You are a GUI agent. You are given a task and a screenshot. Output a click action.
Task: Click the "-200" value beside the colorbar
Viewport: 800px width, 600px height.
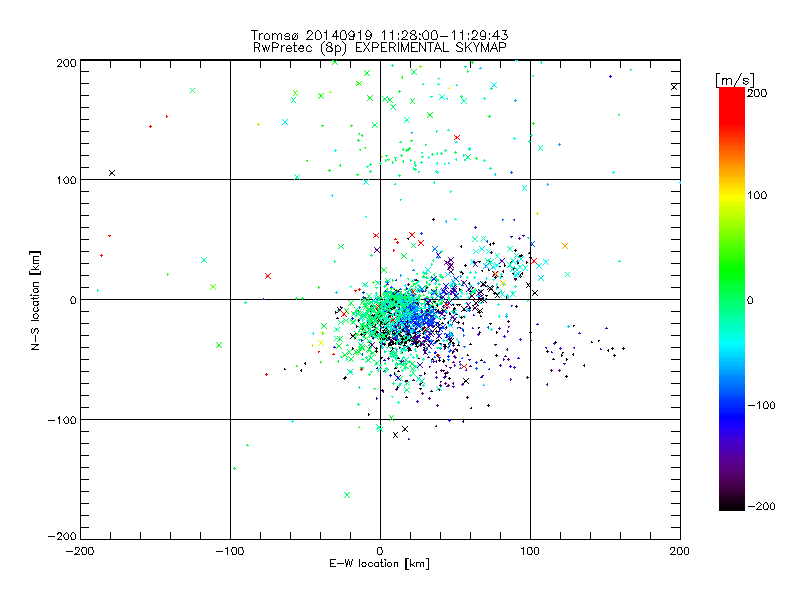(761, 506)
